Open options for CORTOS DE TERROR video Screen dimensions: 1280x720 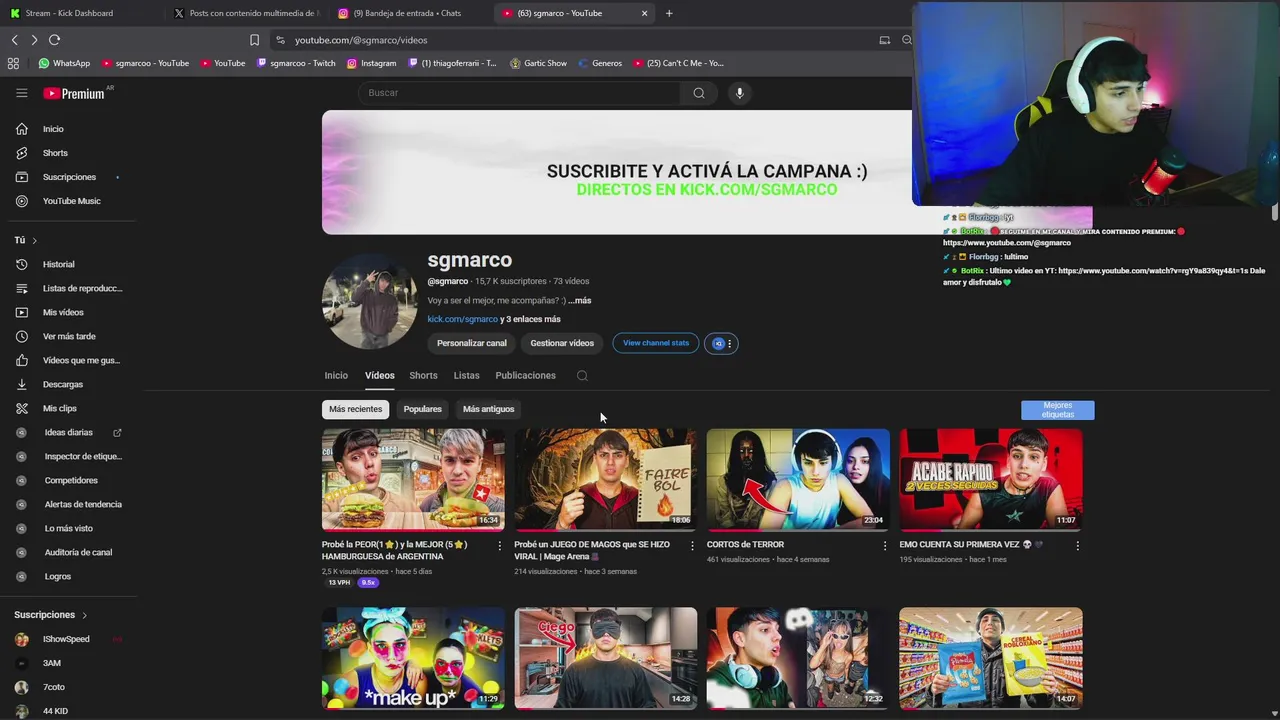(x=884, y=545)
